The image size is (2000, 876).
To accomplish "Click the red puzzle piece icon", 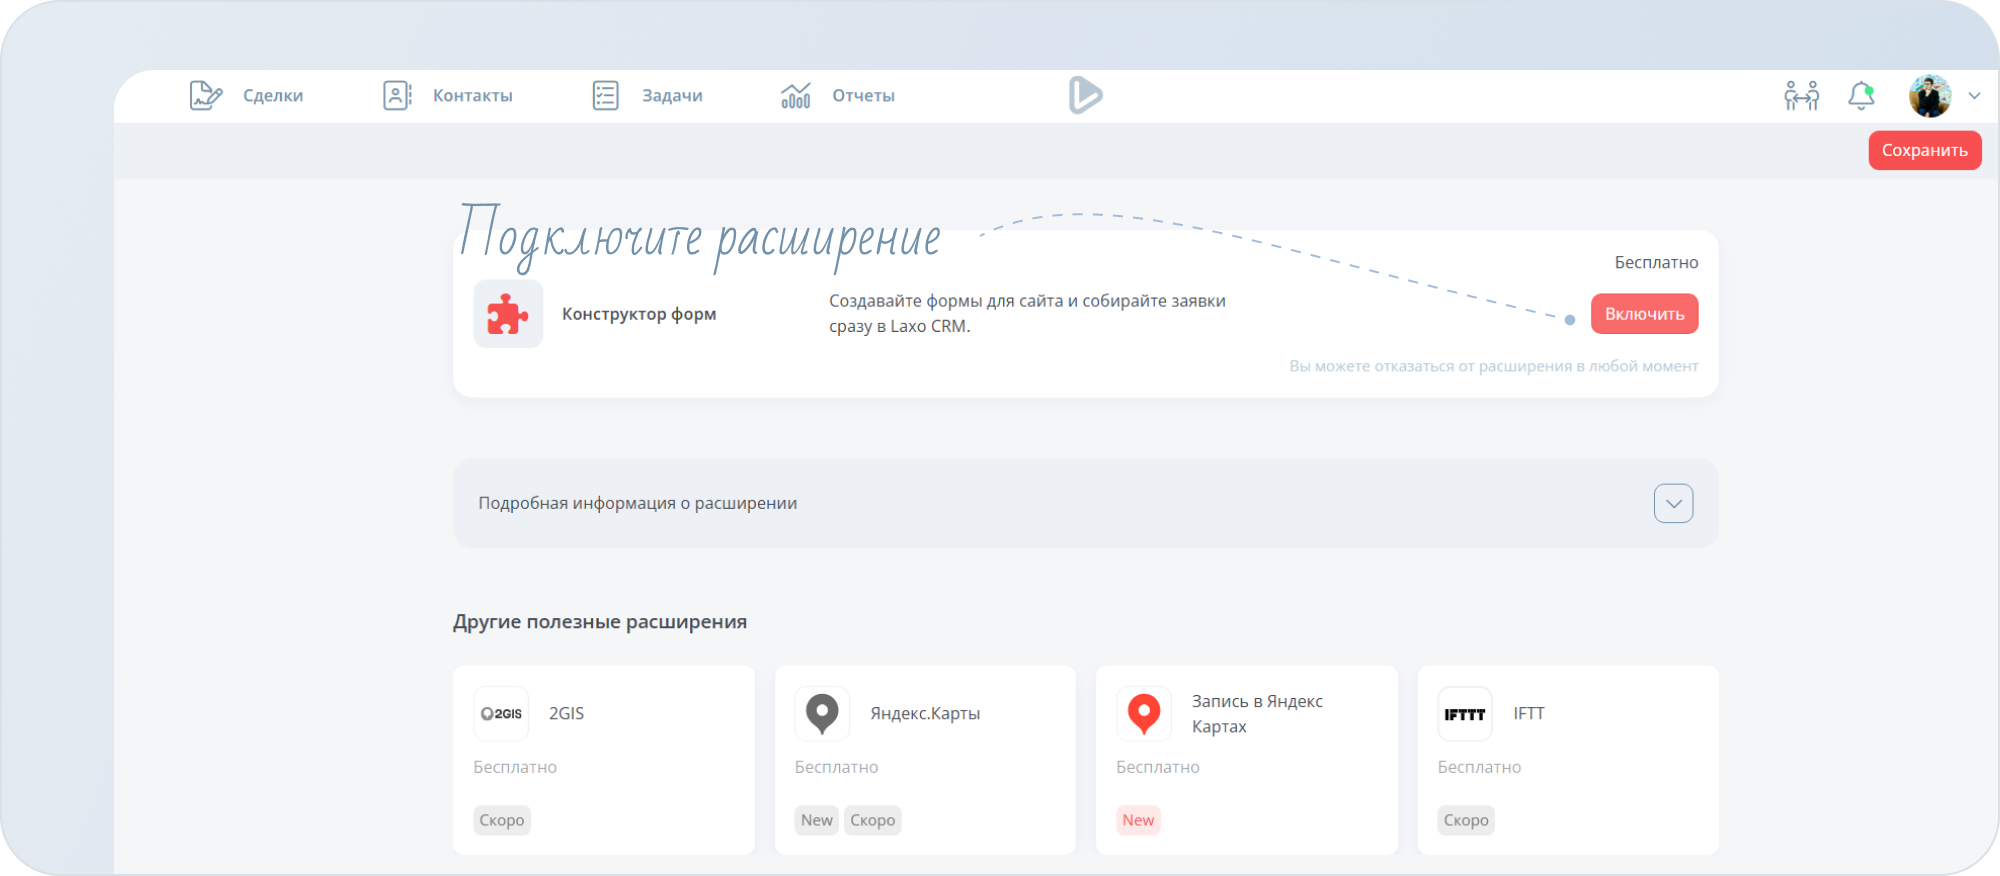I will (508, 314).
